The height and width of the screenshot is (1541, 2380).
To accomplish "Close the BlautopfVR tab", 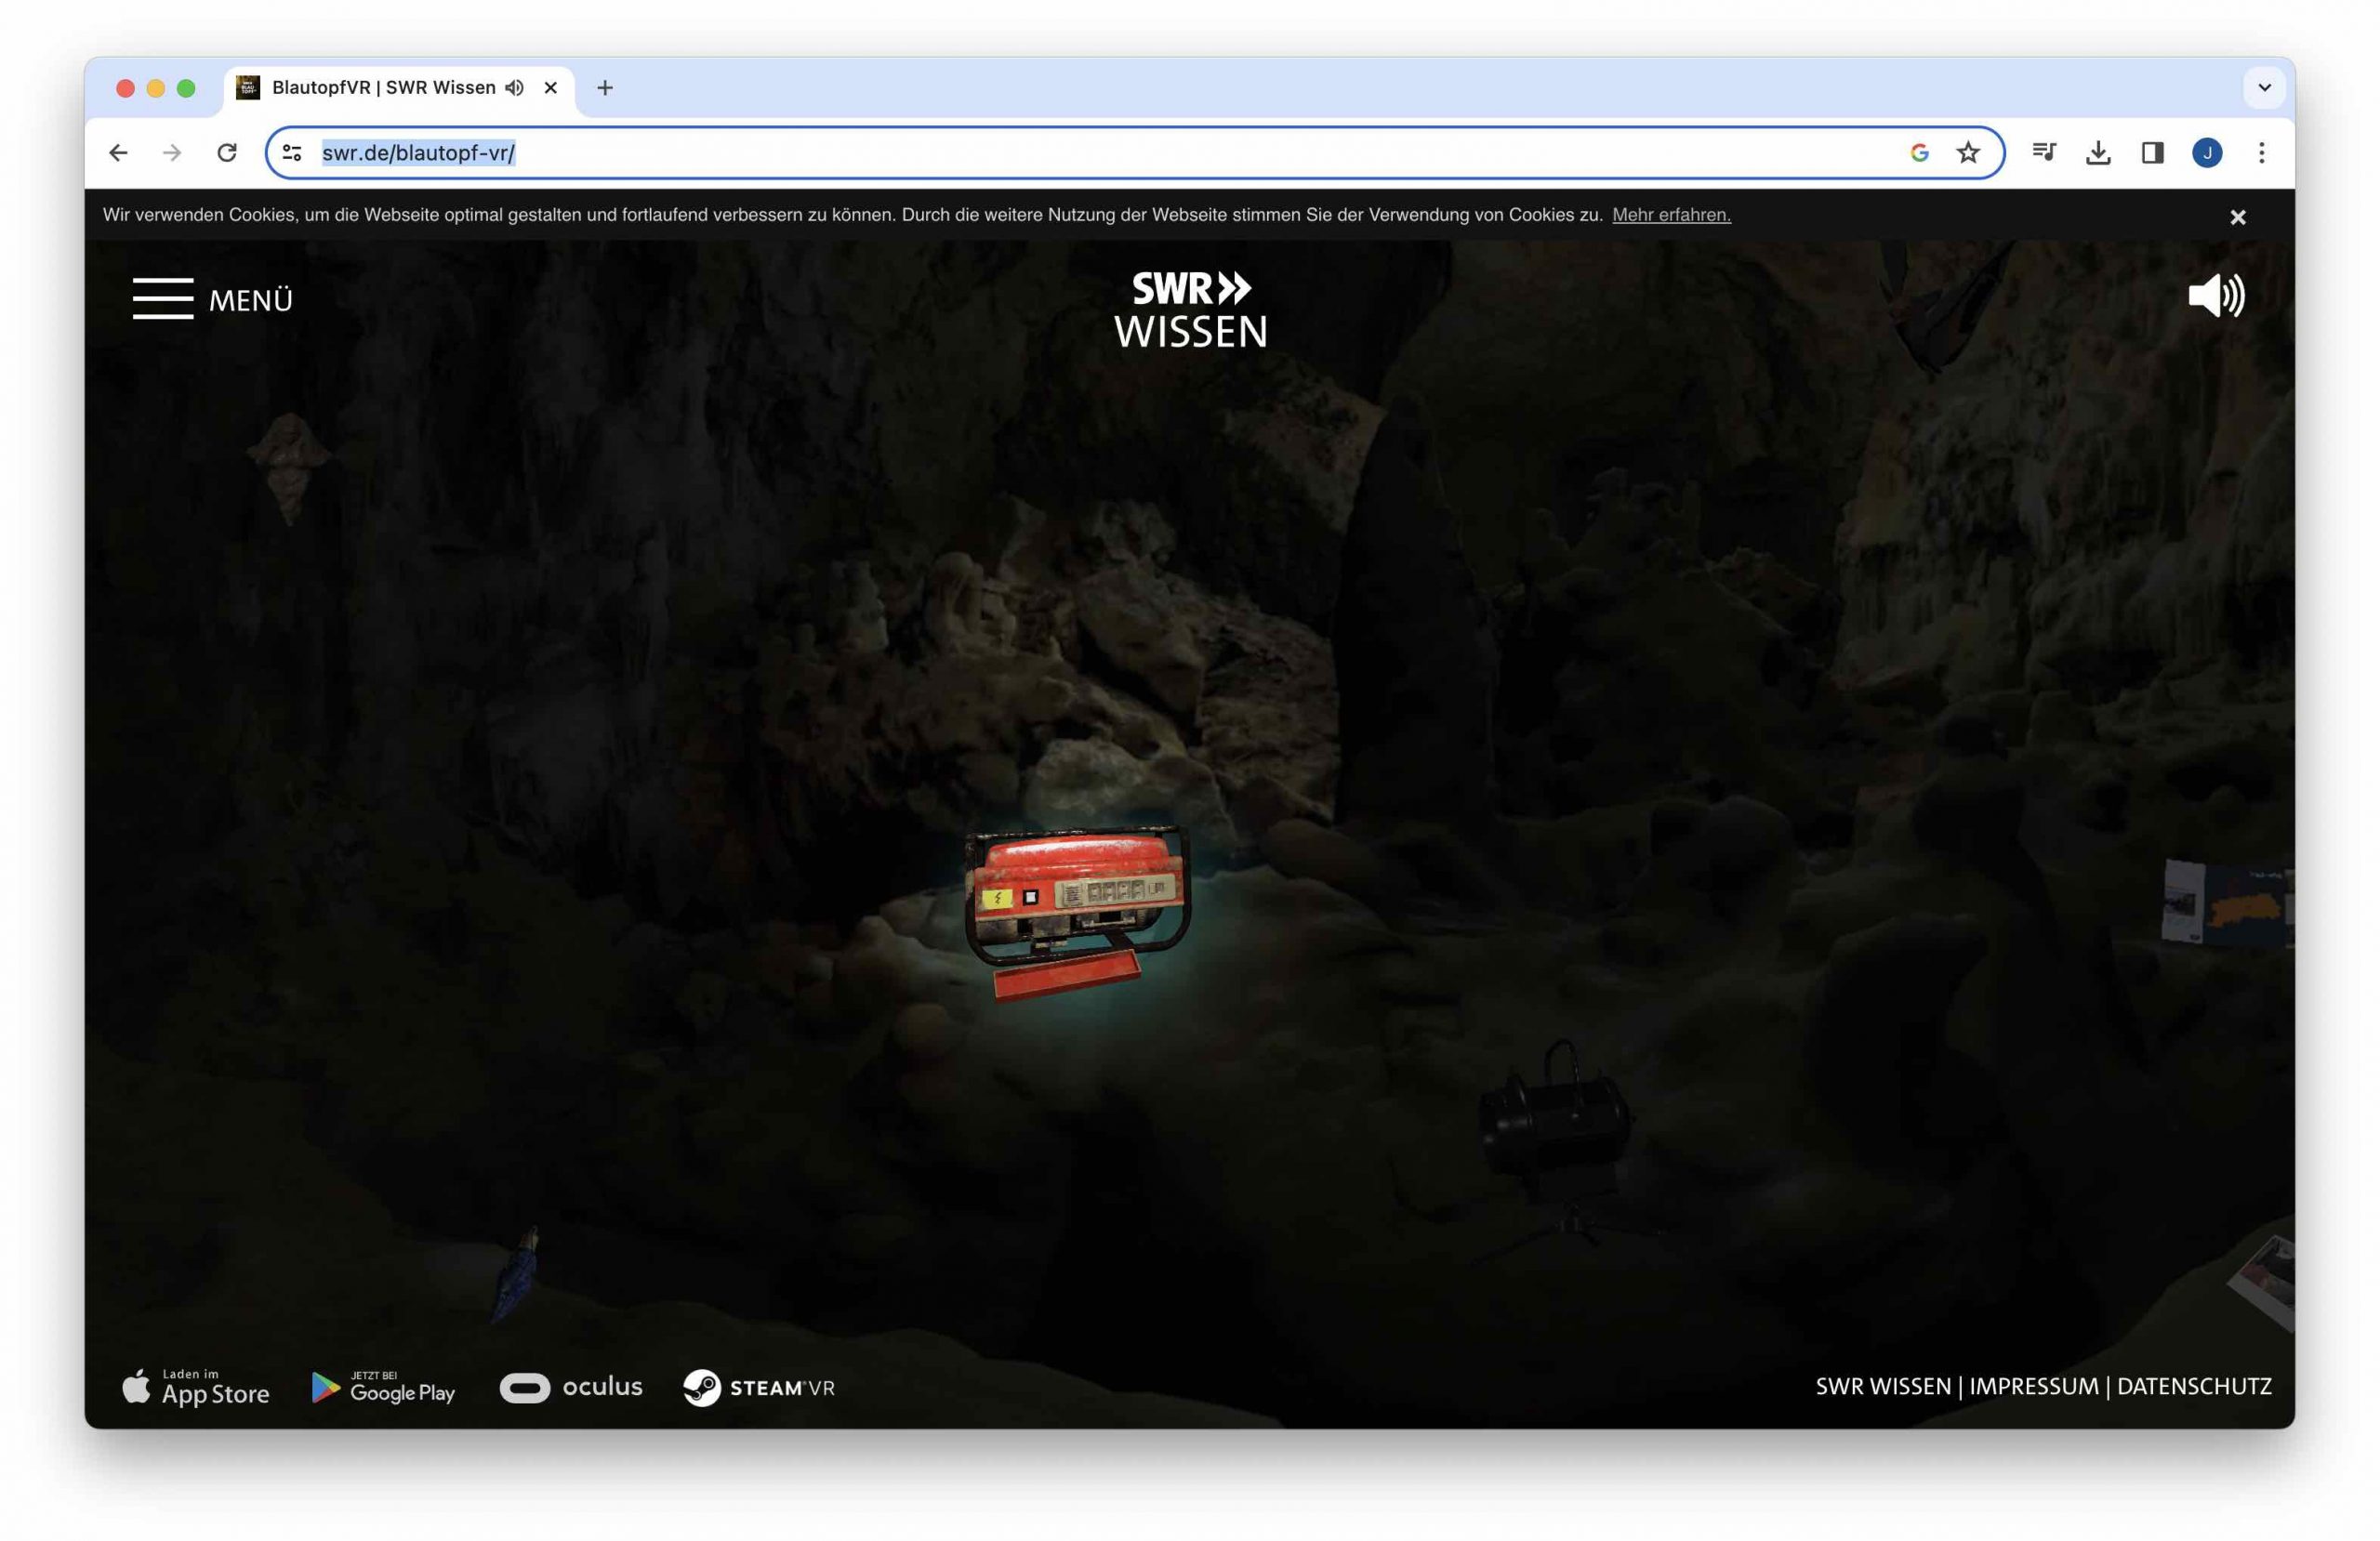I will (550, 88).
